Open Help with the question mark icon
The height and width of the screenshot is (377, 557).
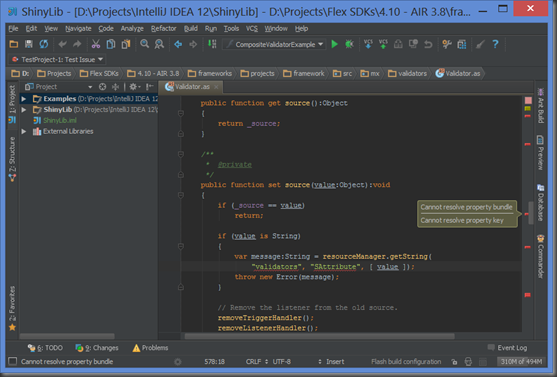pyautogui.click(x=495, y=44)
